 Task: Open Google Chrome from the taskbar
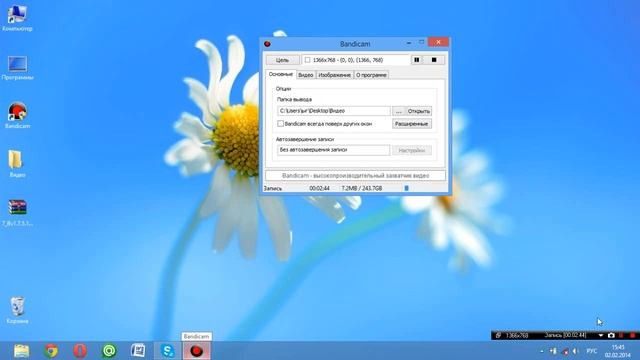tap(51, 351)
